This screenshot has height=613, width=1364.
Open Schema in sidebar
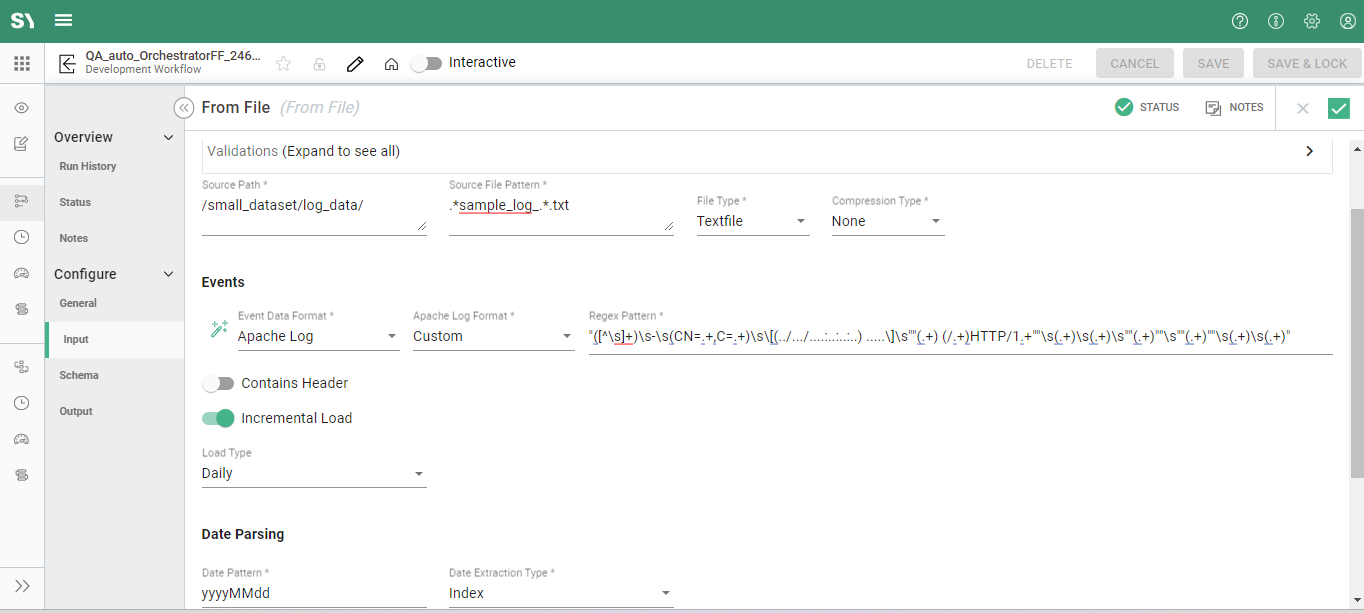79,375
